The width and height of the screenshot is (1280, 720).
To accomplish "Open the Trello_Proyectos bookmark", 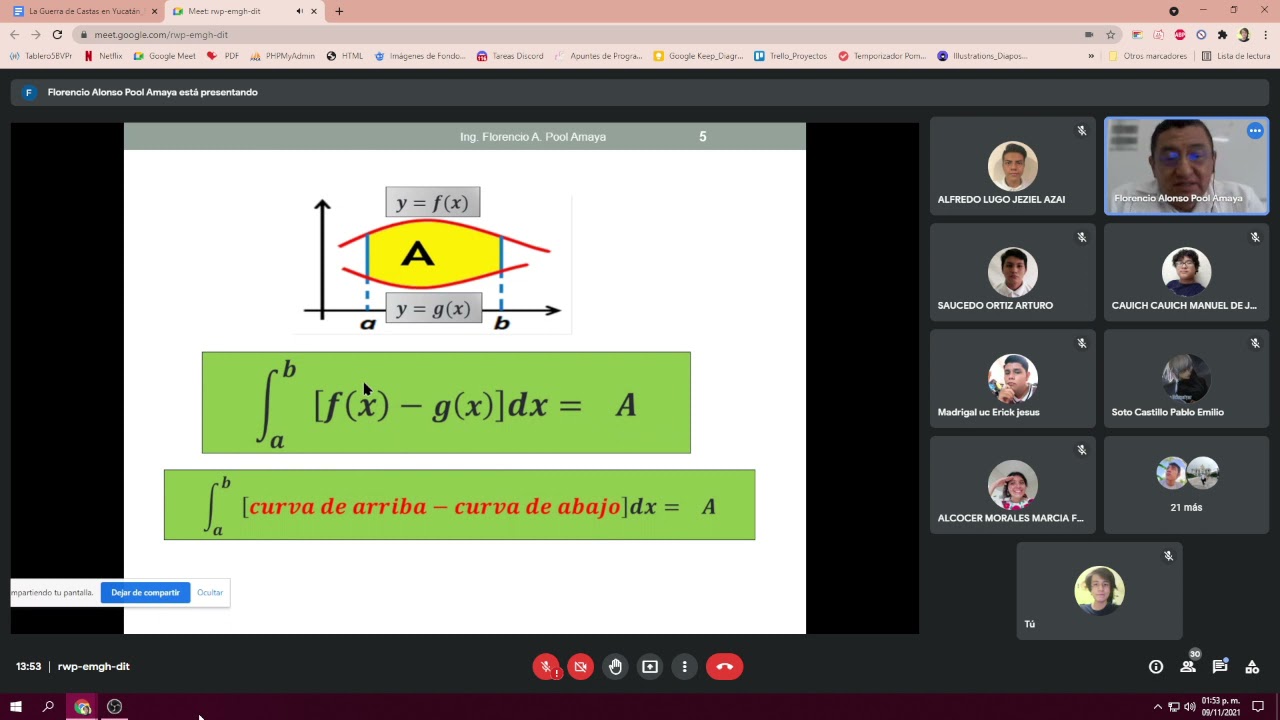I will click(x=790, y=56).
